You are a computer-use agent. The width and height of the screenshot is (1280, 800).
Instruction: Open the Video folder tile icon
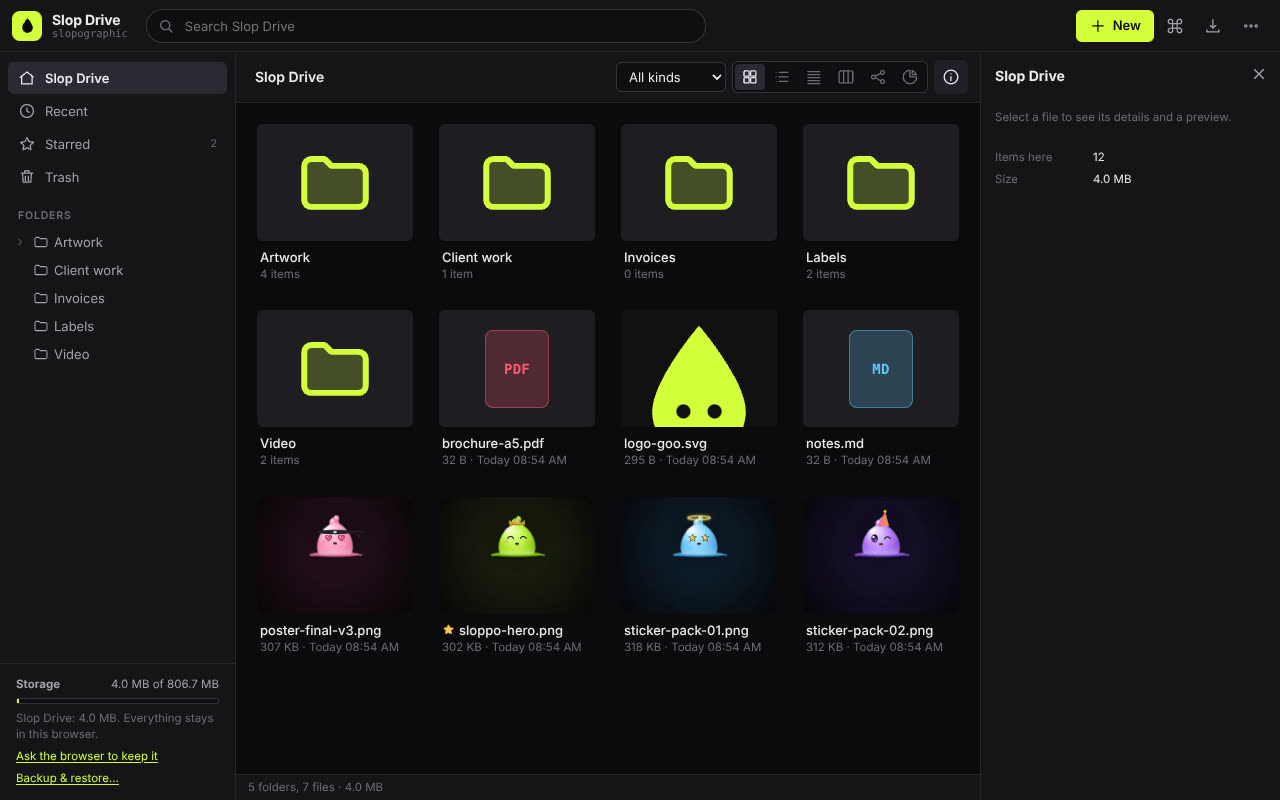point(335,368)
